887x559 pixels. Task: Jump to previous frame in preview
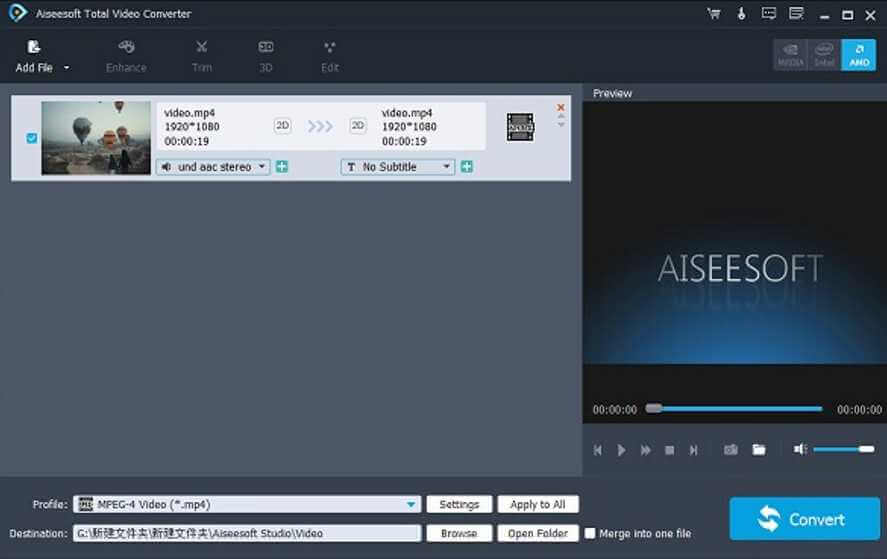[x=598, y=450]
